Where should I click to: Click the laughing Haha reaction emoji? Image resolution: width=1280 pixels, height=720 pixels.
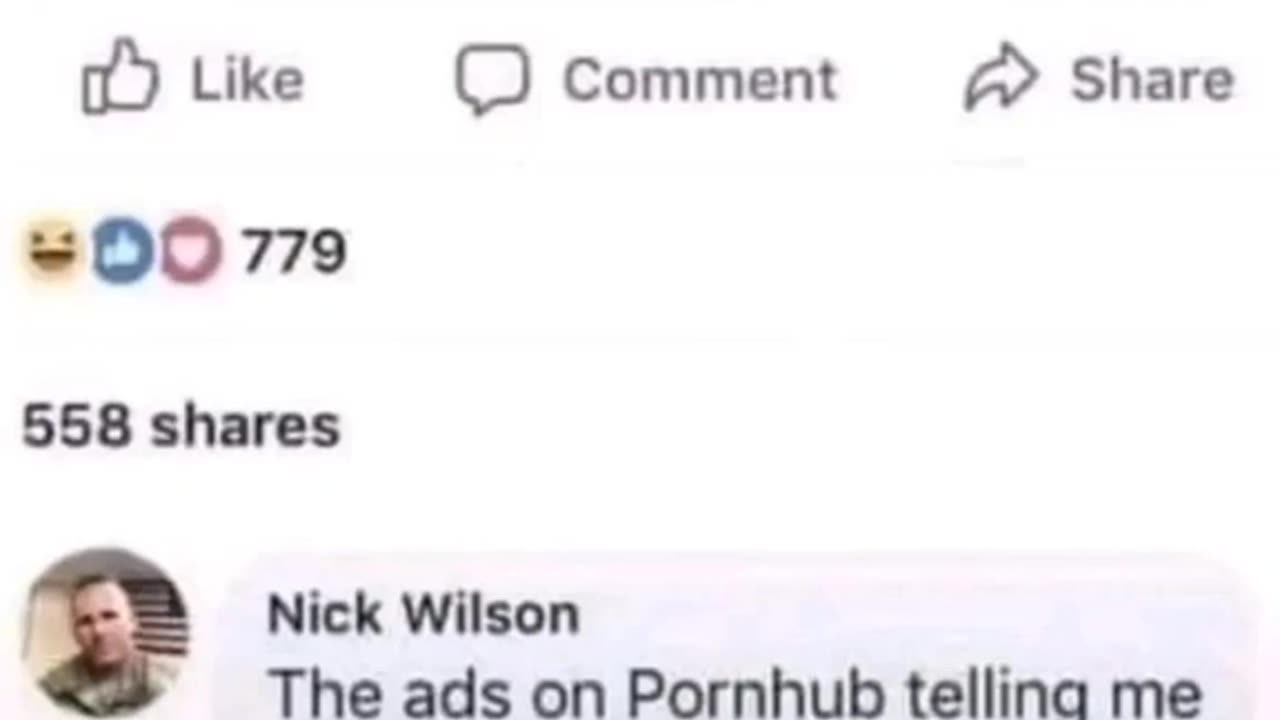[52, 249]
